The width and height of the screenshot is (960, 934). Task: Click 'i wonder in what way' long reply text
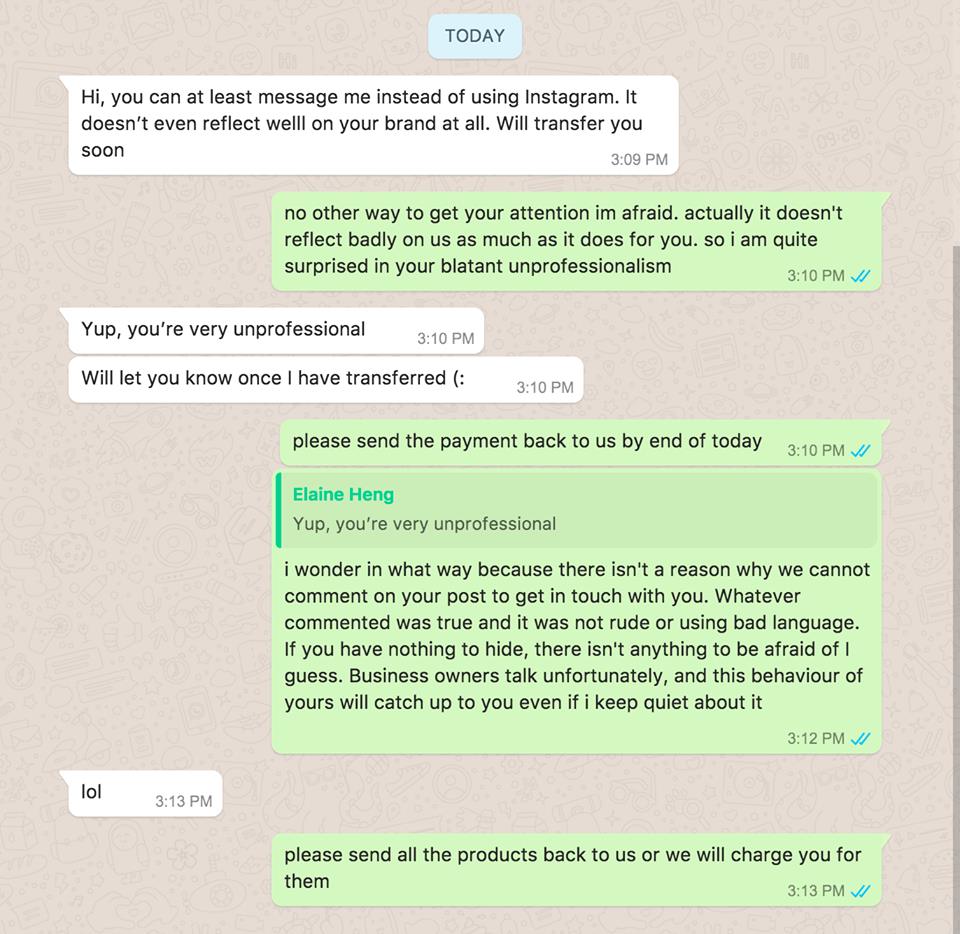coord(576,636)
